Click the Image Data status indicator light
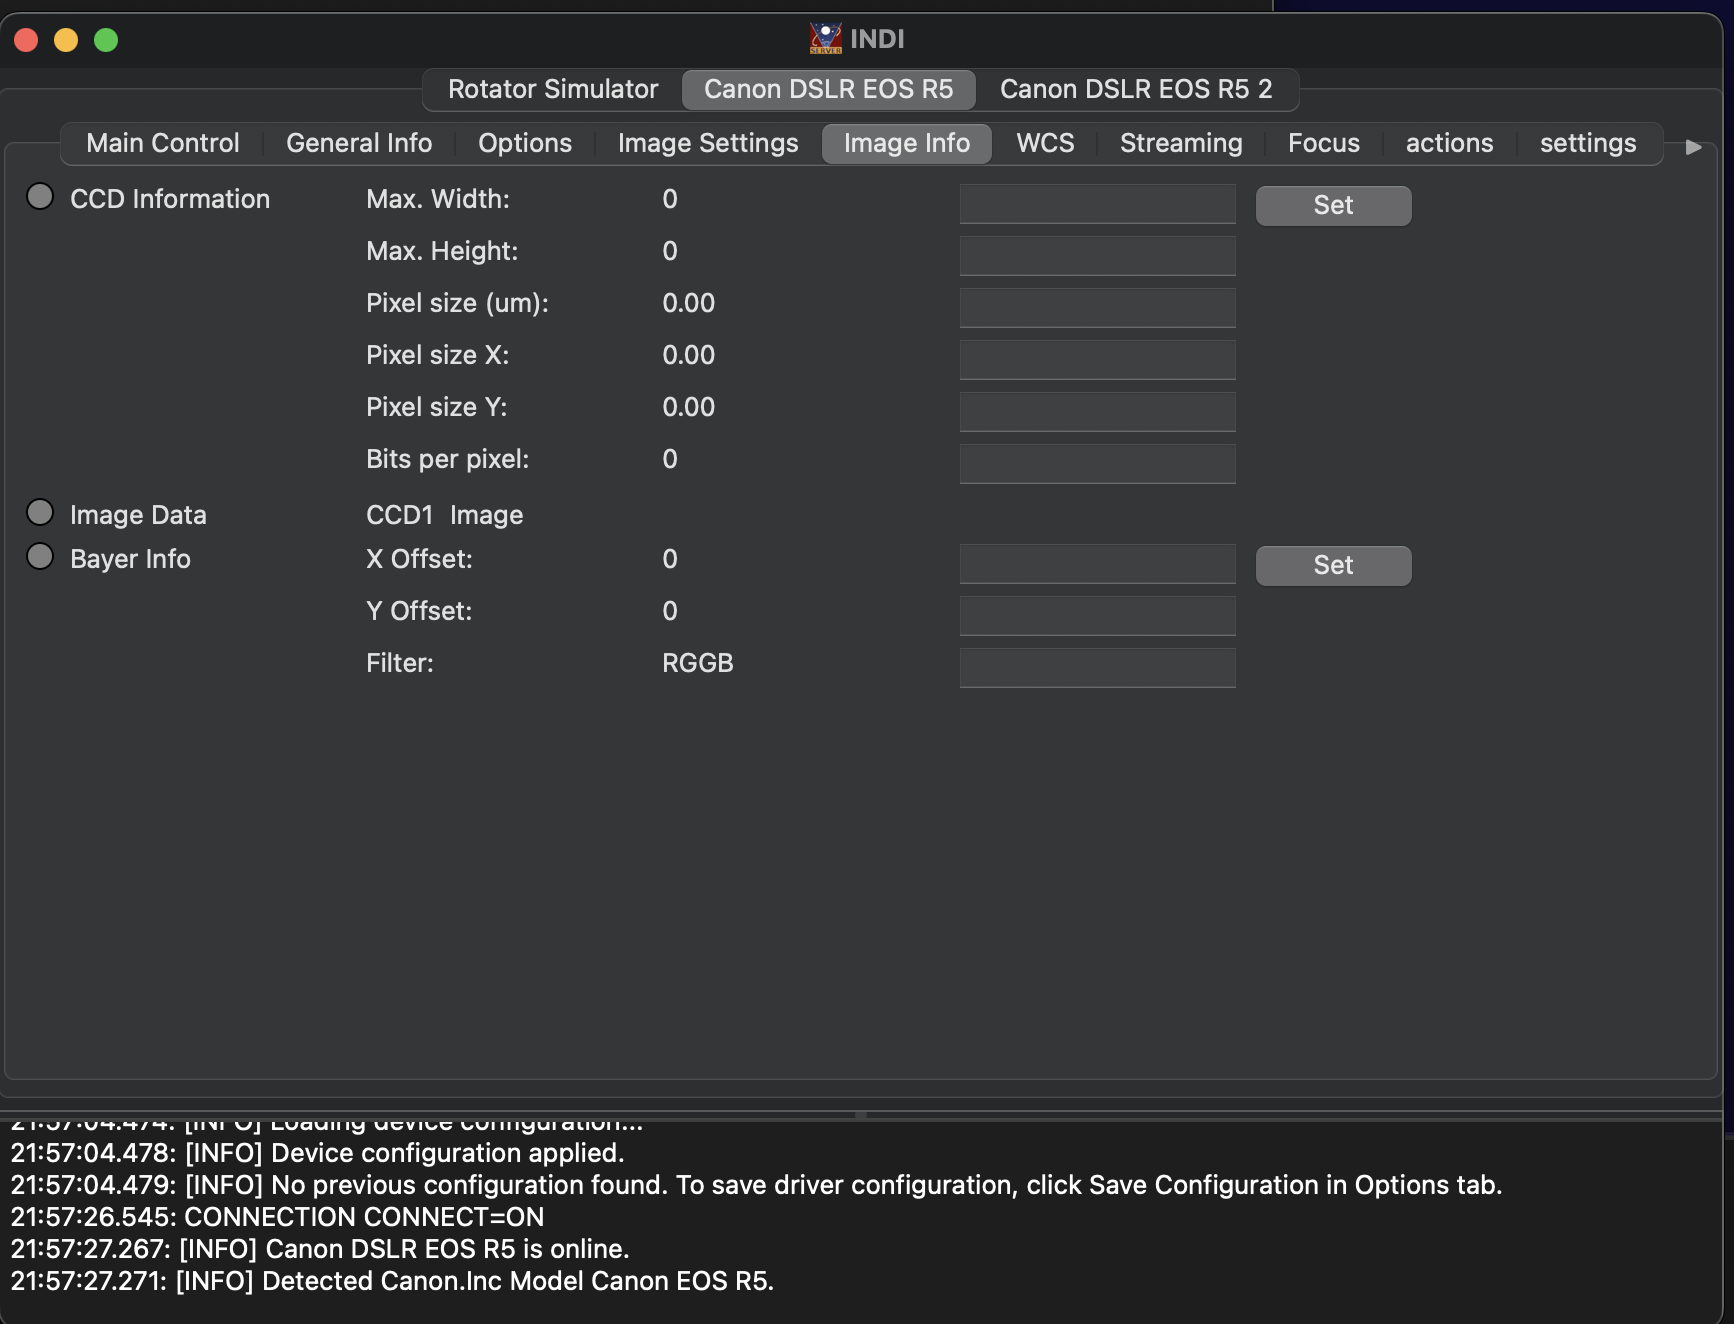 [x=40, y=513]
